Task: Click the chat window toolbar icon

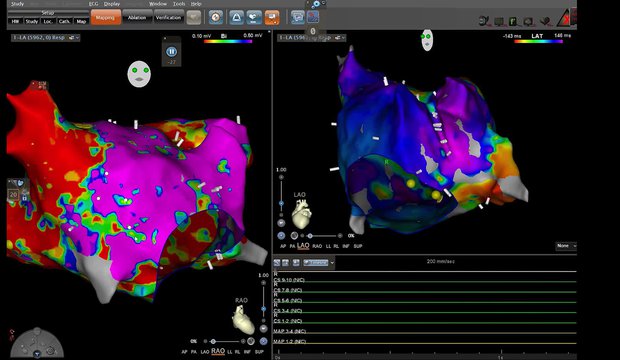Action: tap(297, 17)
